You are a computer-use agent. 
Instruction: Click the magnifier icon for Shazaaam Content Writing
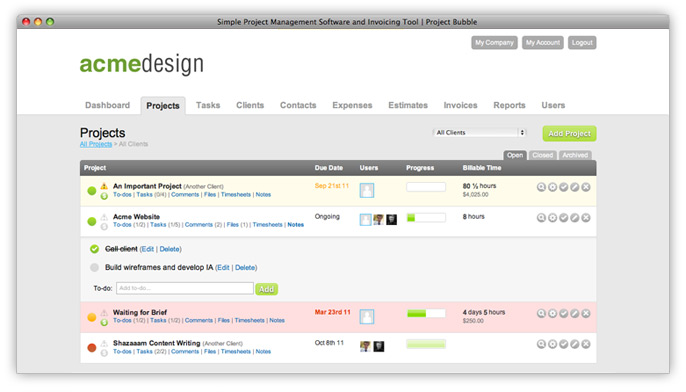pyautogui.click(x=541, y=344)
